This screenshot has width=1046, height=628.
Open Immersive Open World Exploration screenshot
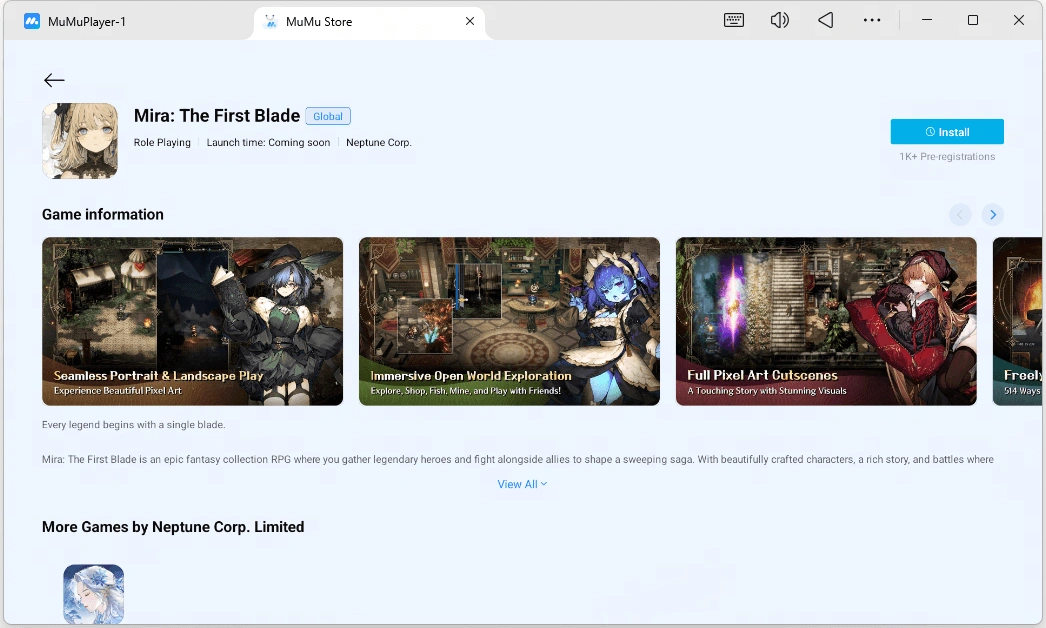pyautogui.click(x=509, y=321)
